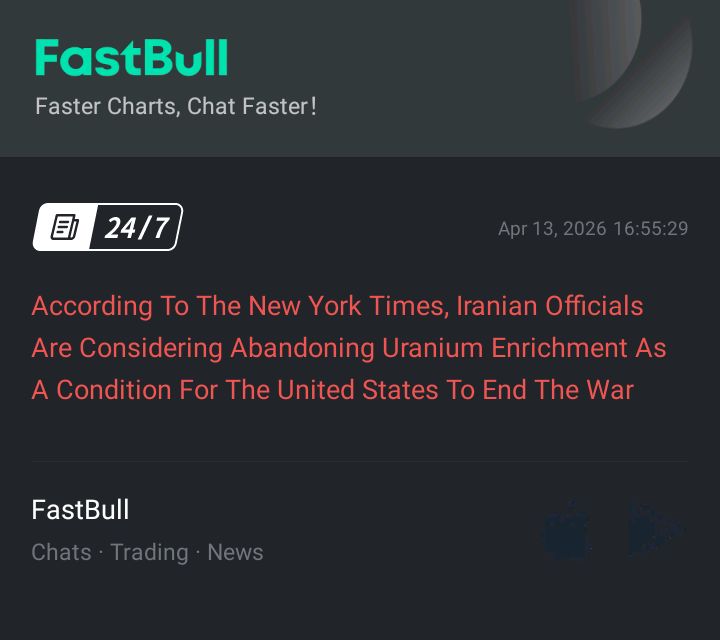Image resolution: width=720 pixels, height=640 pixels.
Task: Go to Trading in the footer
Action: pos(149,552)
